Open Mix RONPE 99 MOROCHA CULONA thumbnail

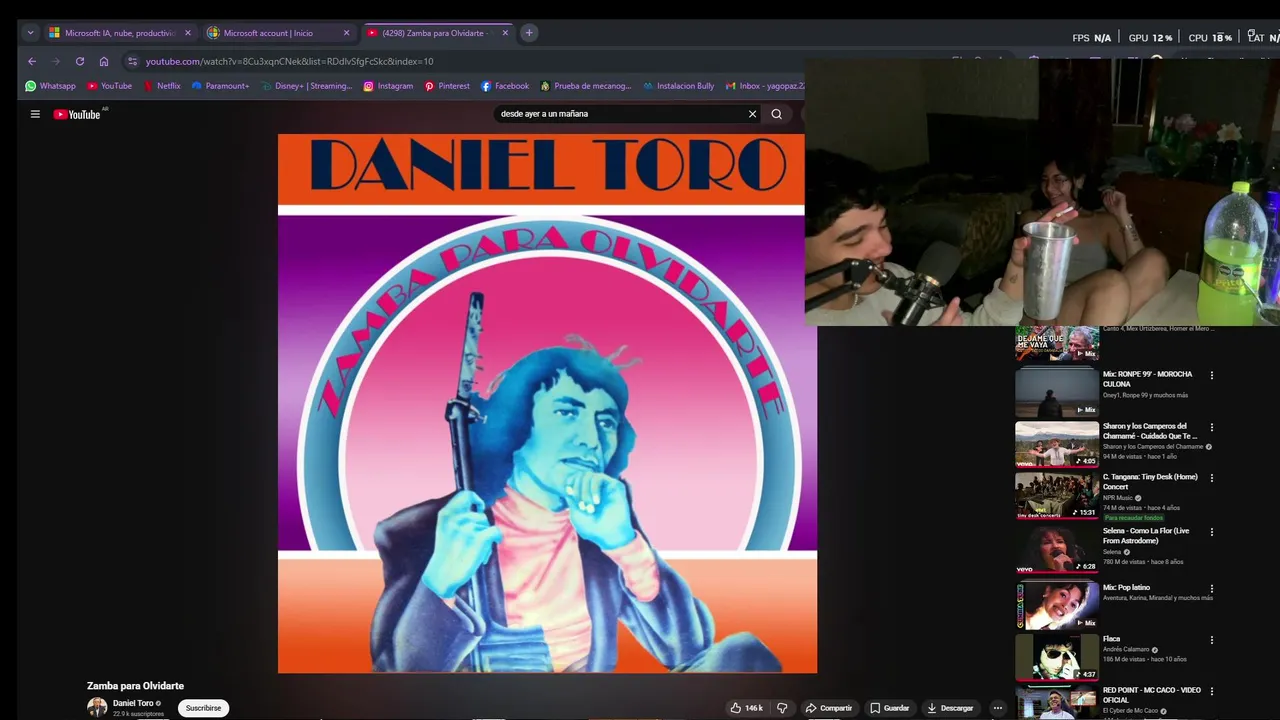click(1057, 392)
